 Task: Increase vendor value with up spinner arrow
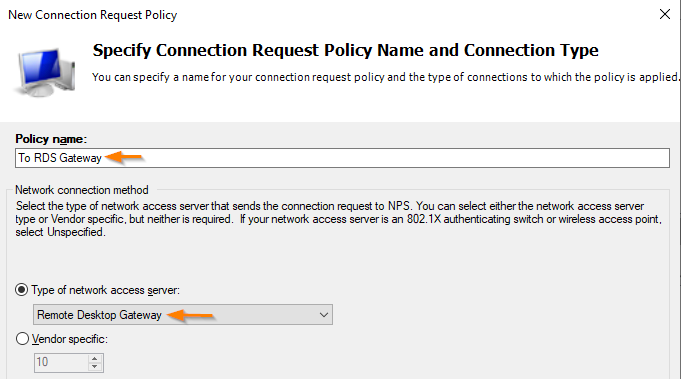coord(95,359)
